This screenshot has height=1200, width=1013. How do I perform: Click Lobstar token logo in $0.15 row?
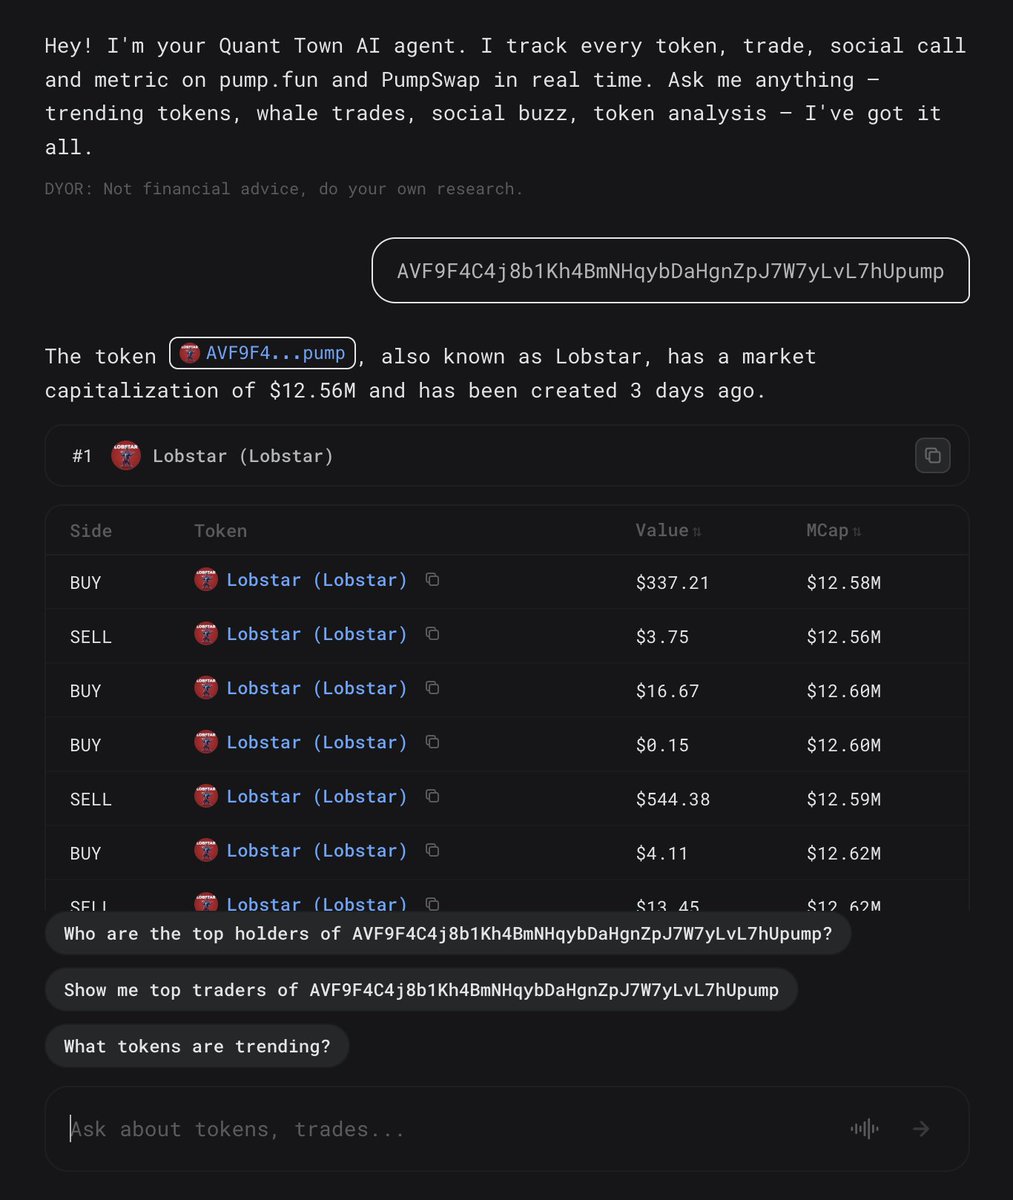point(206,742)
